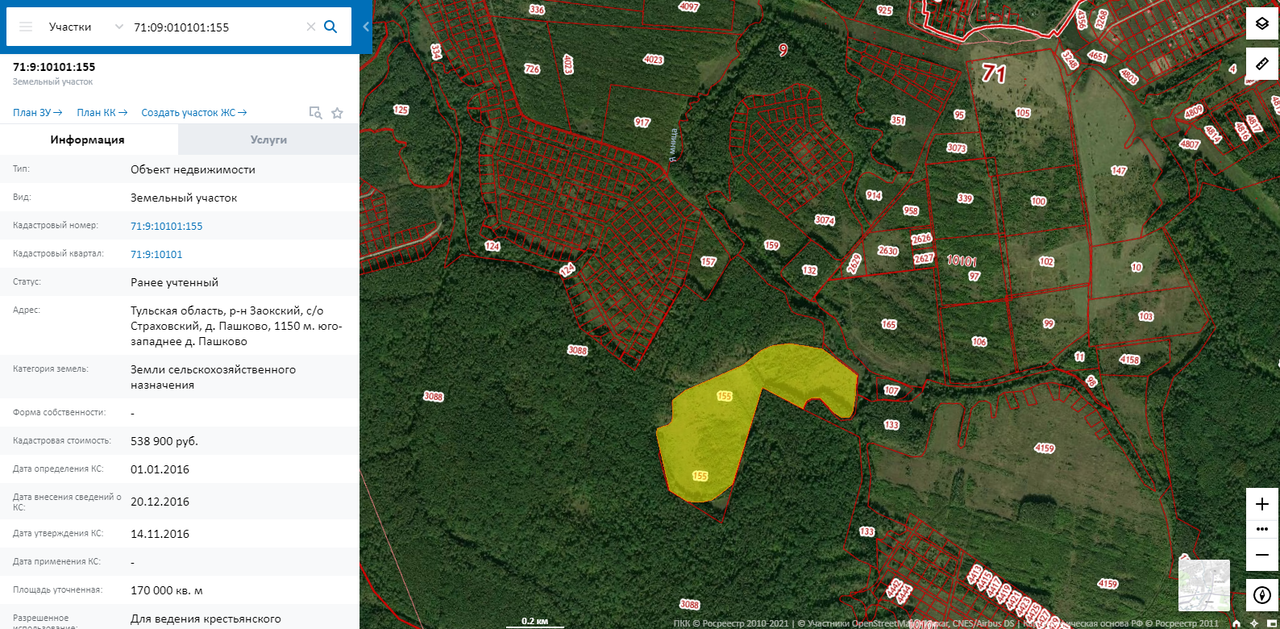Open cadastral number link 71:9:10101:155

coord(166,226)
